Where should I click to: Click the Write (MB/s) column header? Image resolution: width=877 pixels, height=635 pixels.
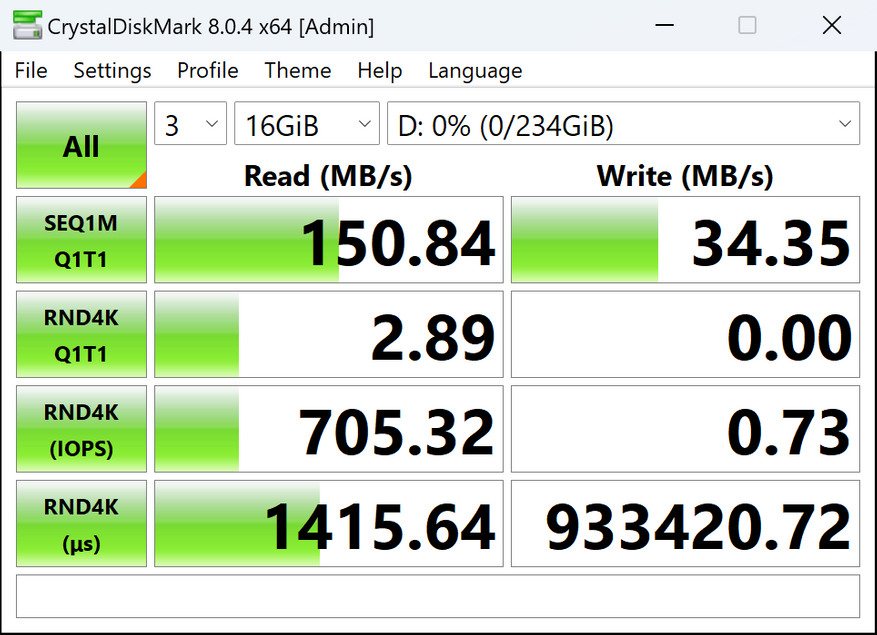(x=685, y=176)
